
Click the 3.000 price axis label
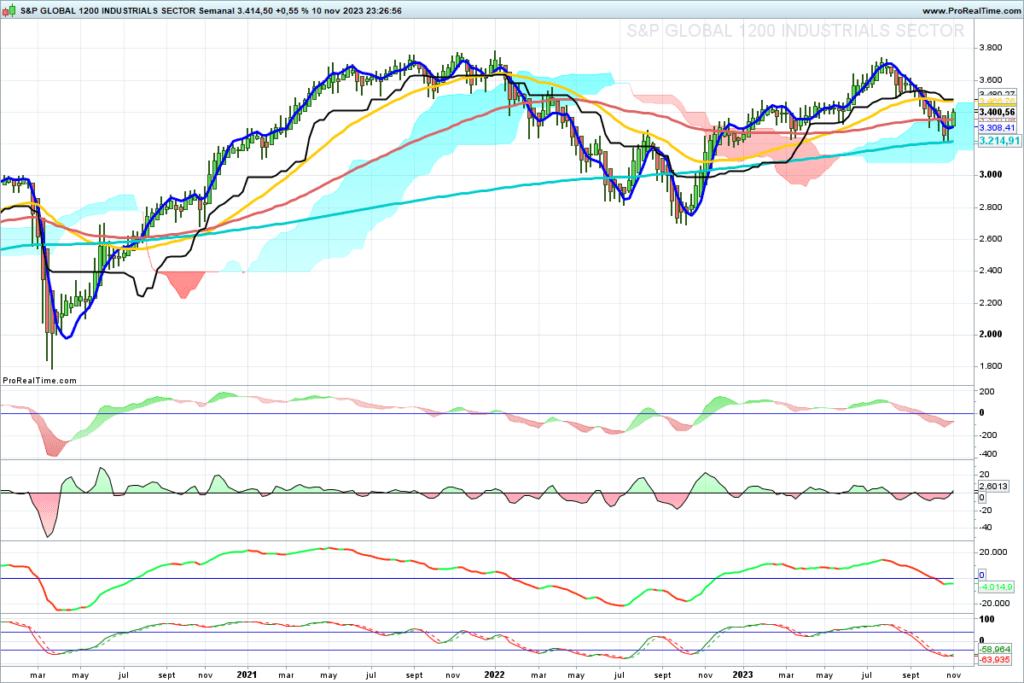[991, 174]
